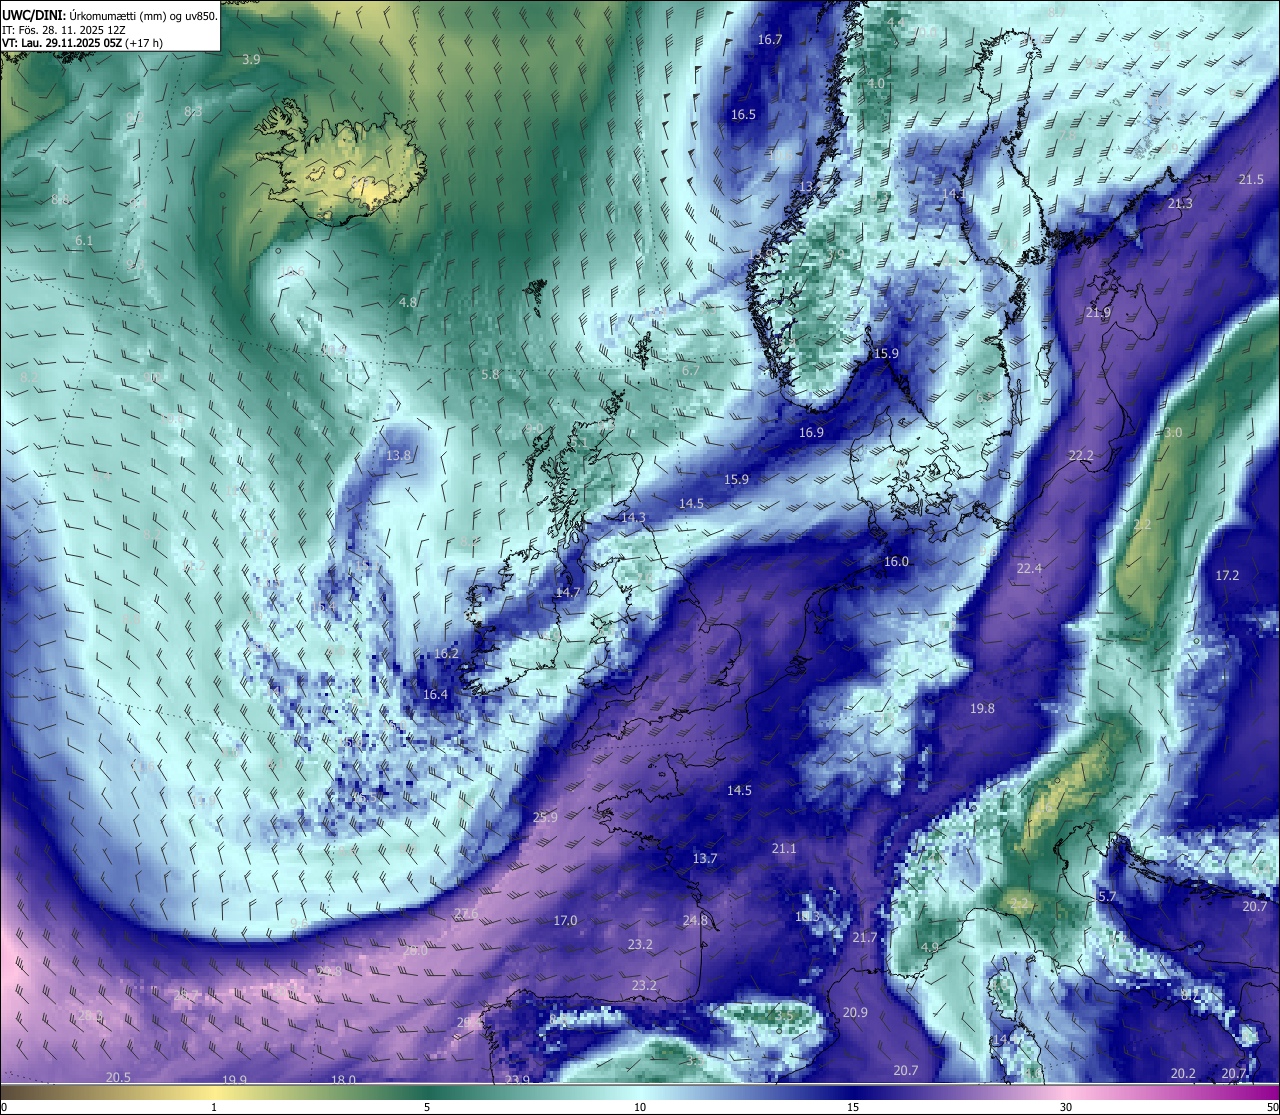Click the 23.9 value near the bottom edge

[x=517, y=1080]
